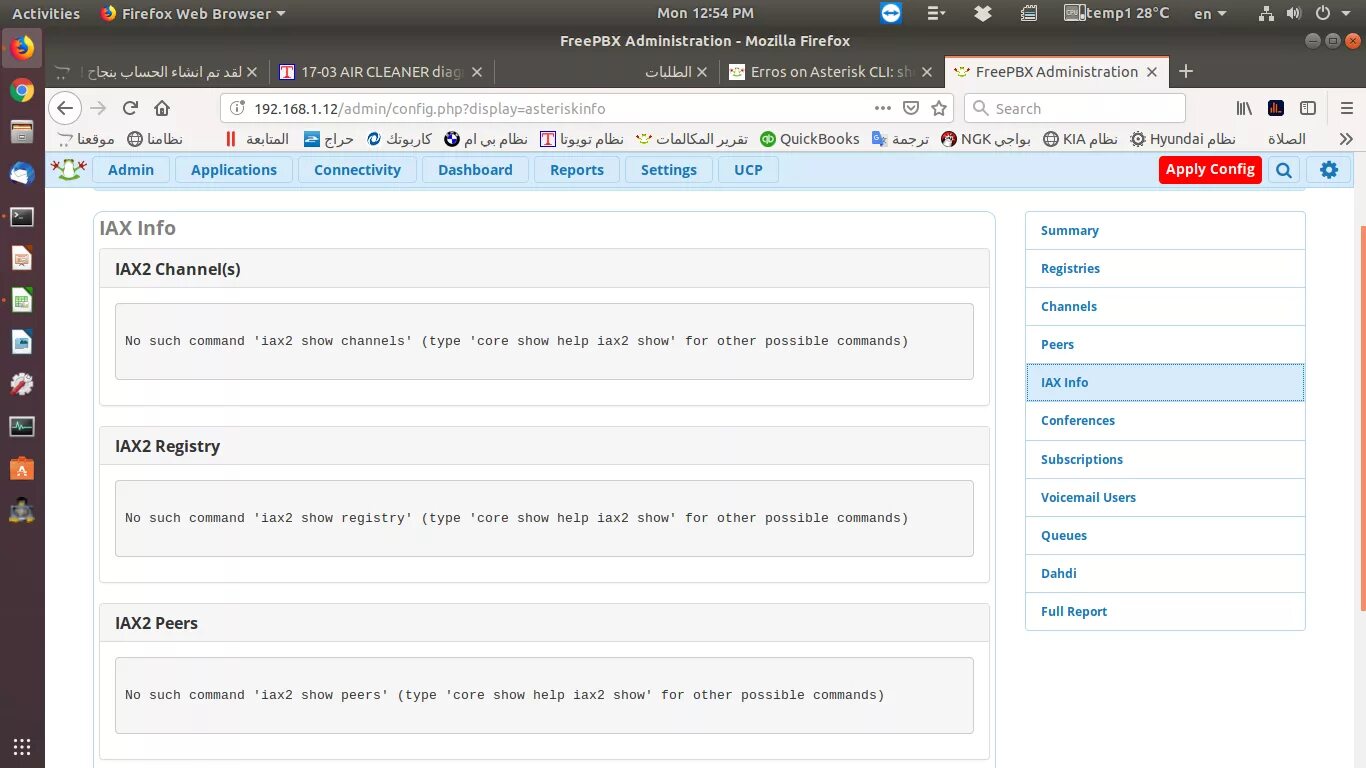
Task: Open the QuickBooks bookmark
Action: 810,139
